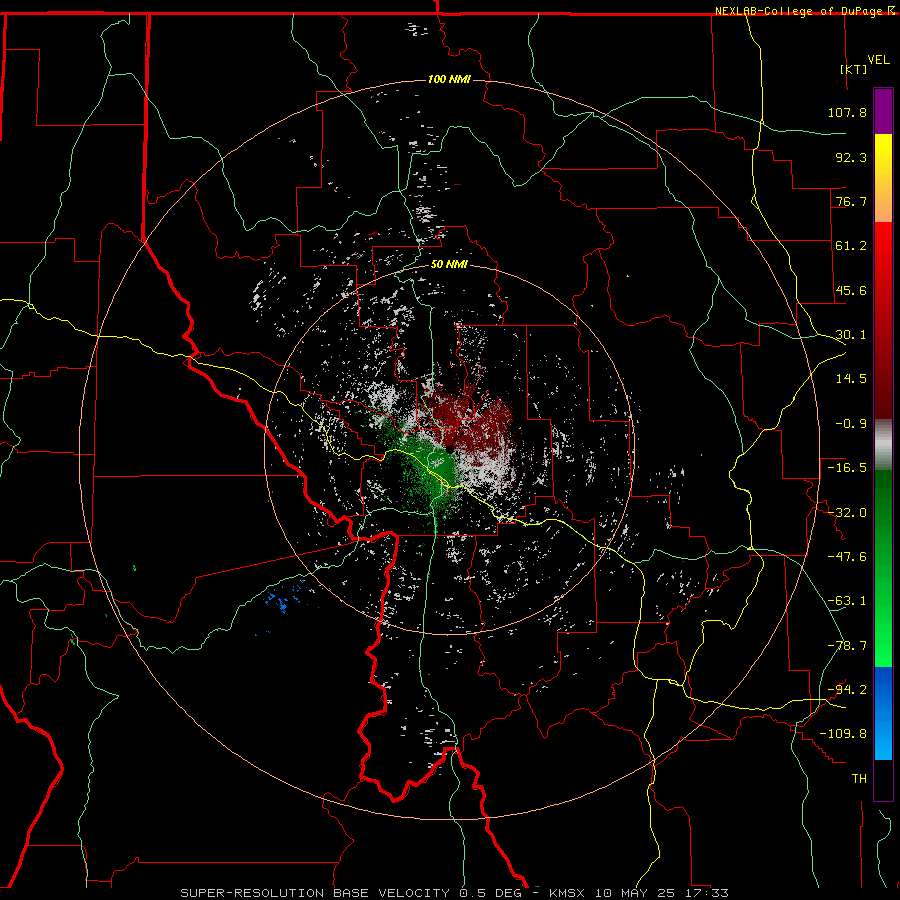This screenshot has height=900, width=900.
Task: Select the 92.3 value on velocity scale
Action: point(851,157)
